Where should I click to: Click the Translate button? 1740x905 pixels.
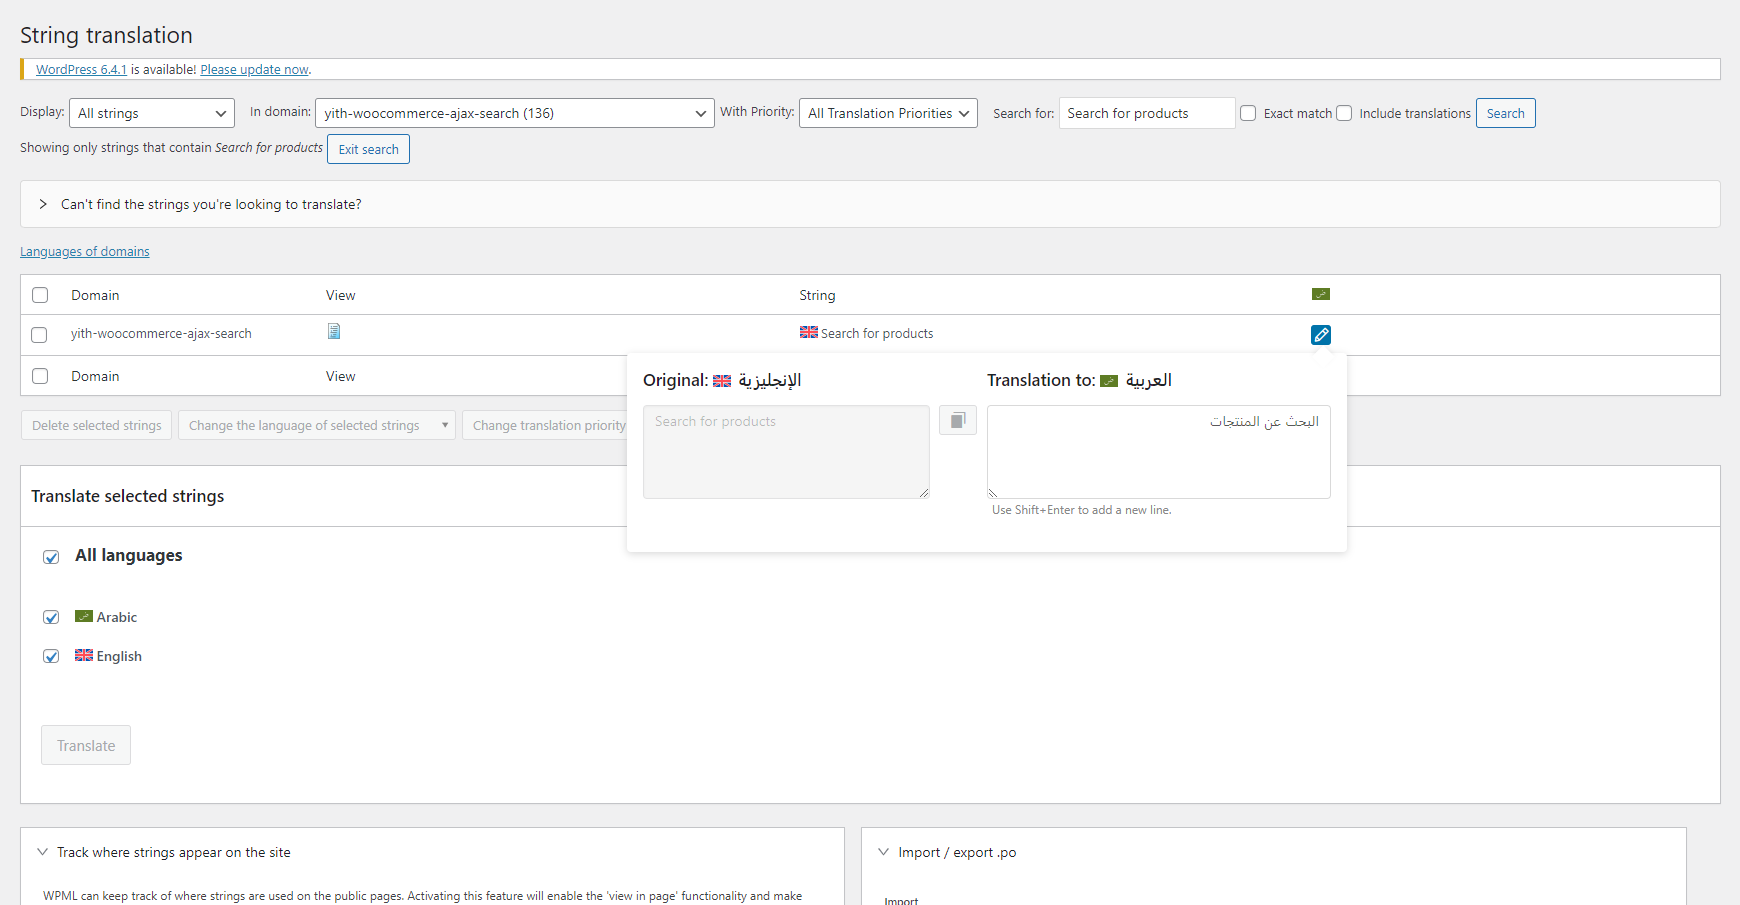(x=86, y=745)
